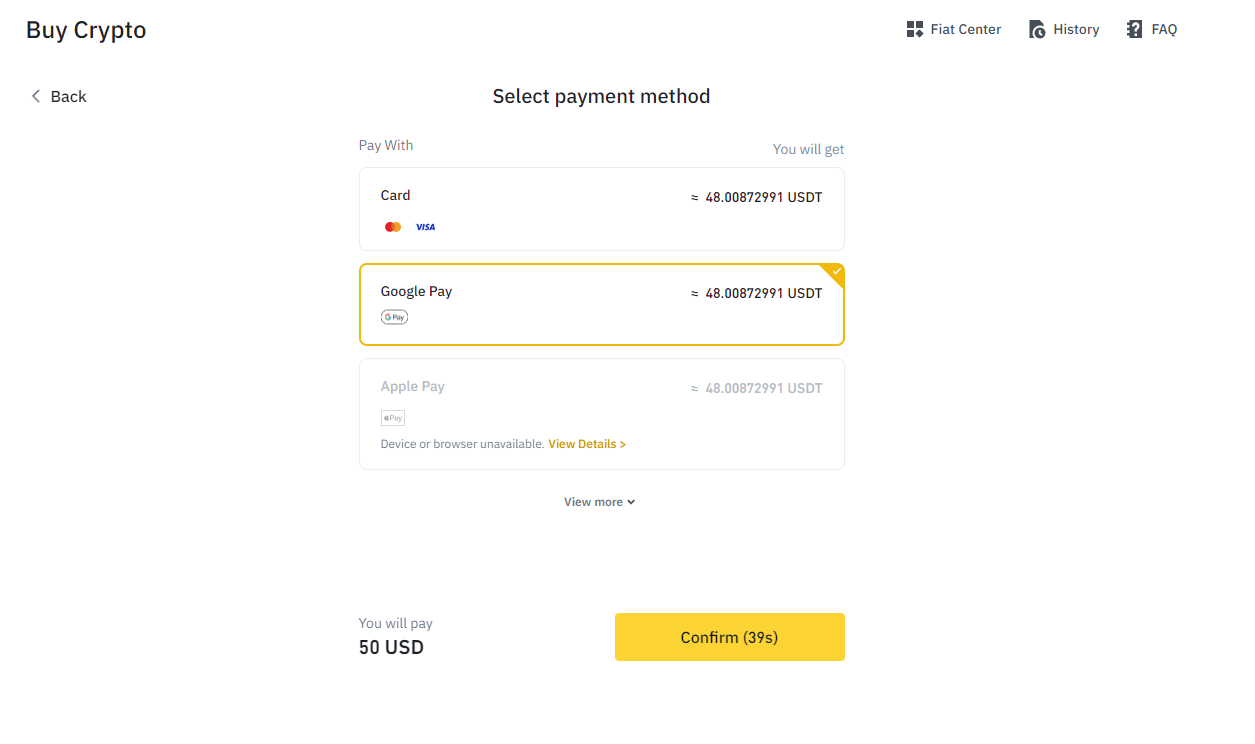Select the Apple Pay payment option
Screen dimensions: 1255x744
tap(601, 413)
